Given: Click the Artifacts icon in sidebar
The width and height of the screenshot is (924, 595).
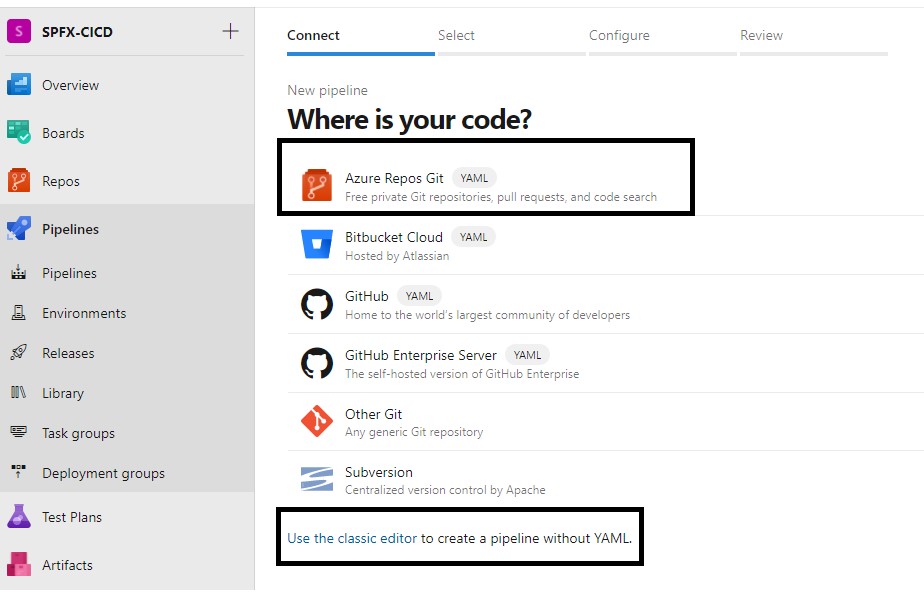Looking at the screenshot, I should [x=19, y=565].
